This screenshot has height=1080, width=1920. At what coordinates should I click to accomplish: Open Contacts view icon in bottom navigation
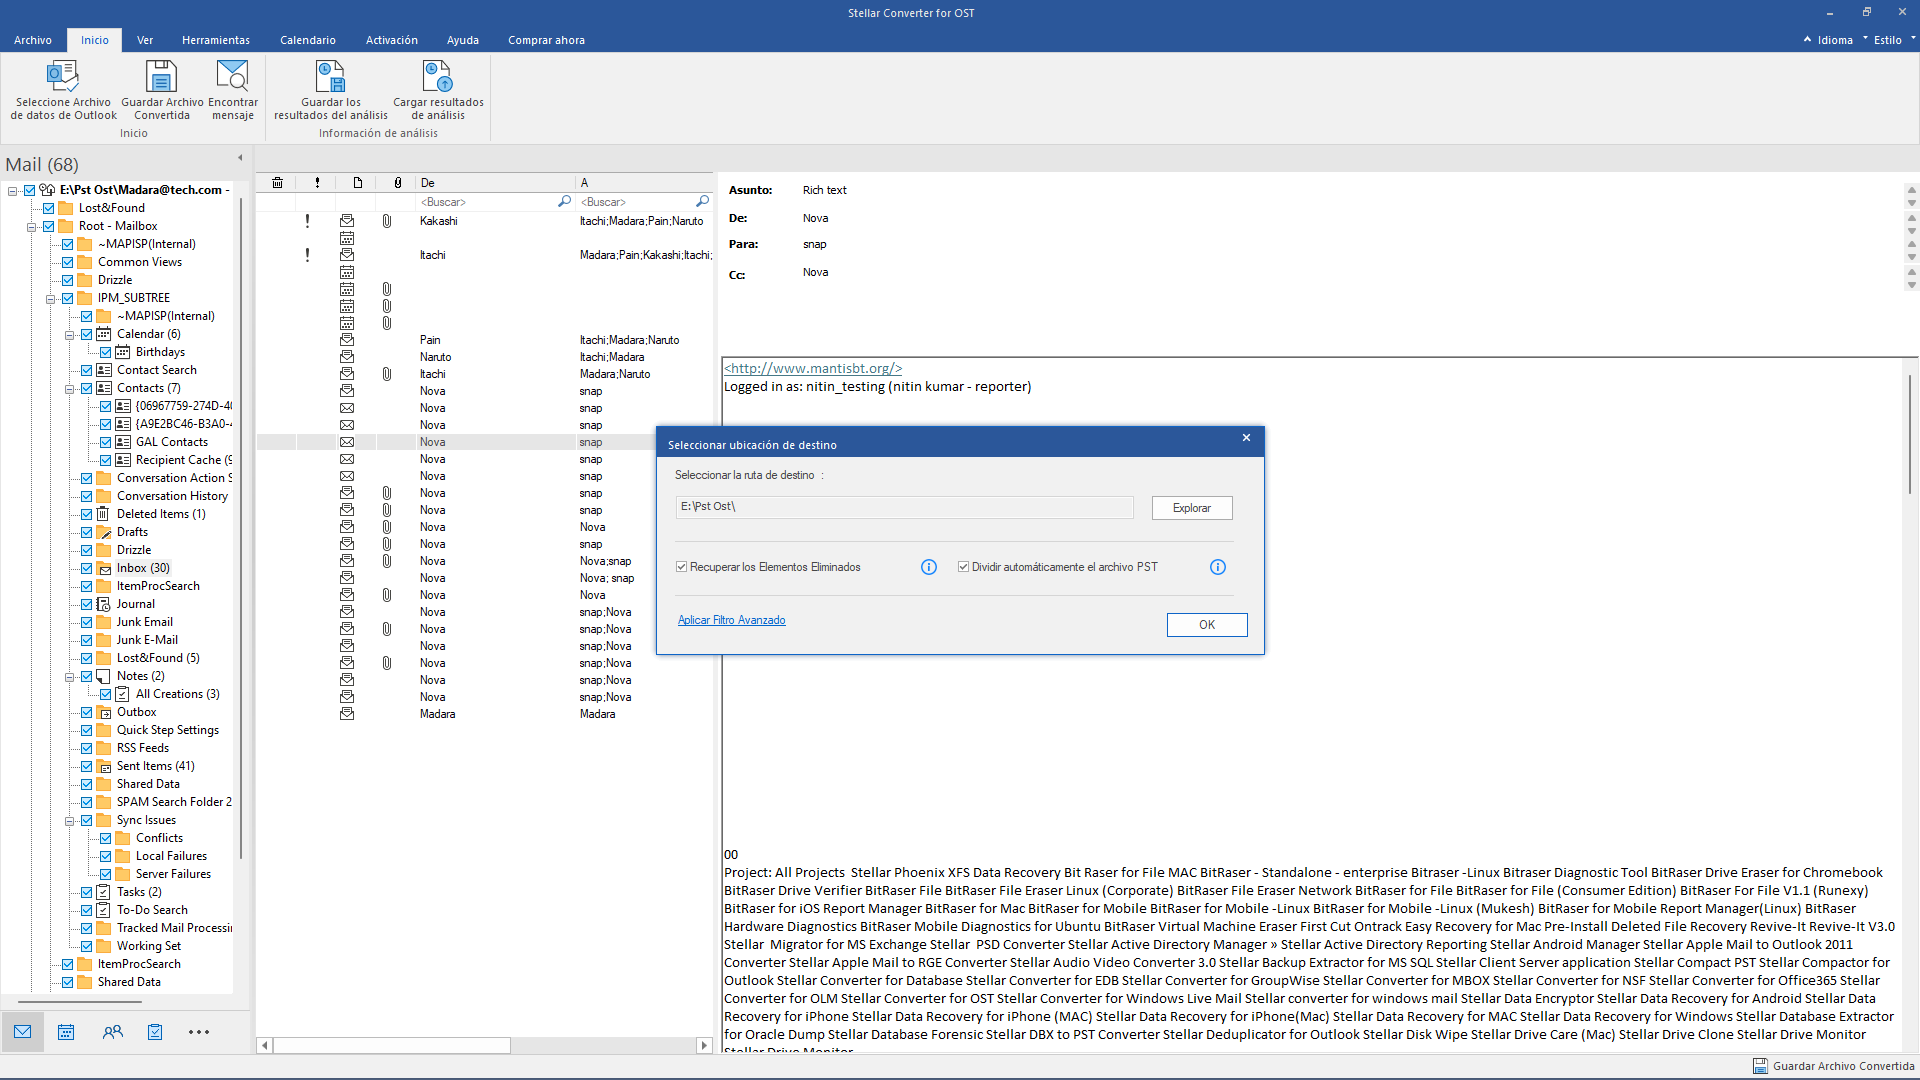[112, 1032]
